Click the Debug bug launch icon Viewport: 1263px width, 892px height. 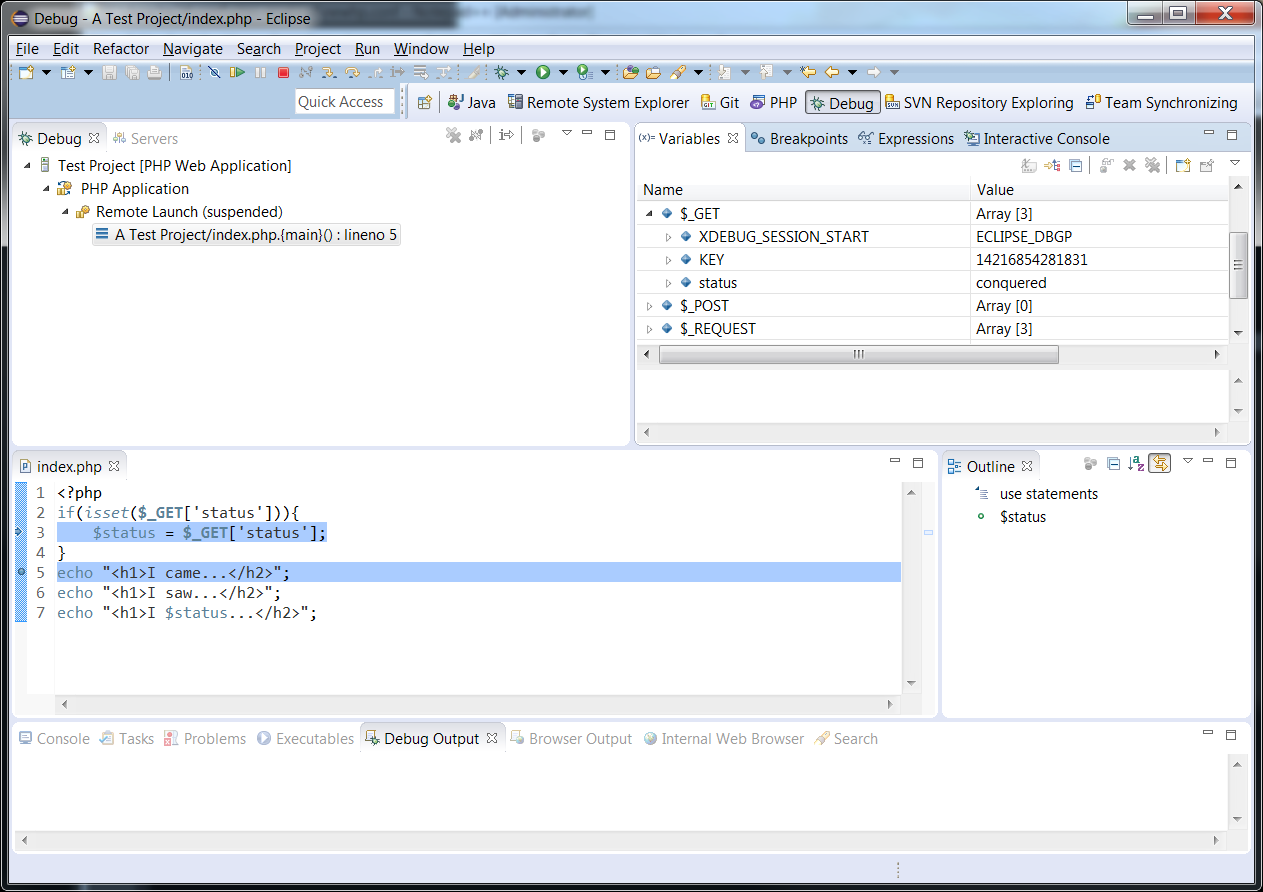pos(502,72)
